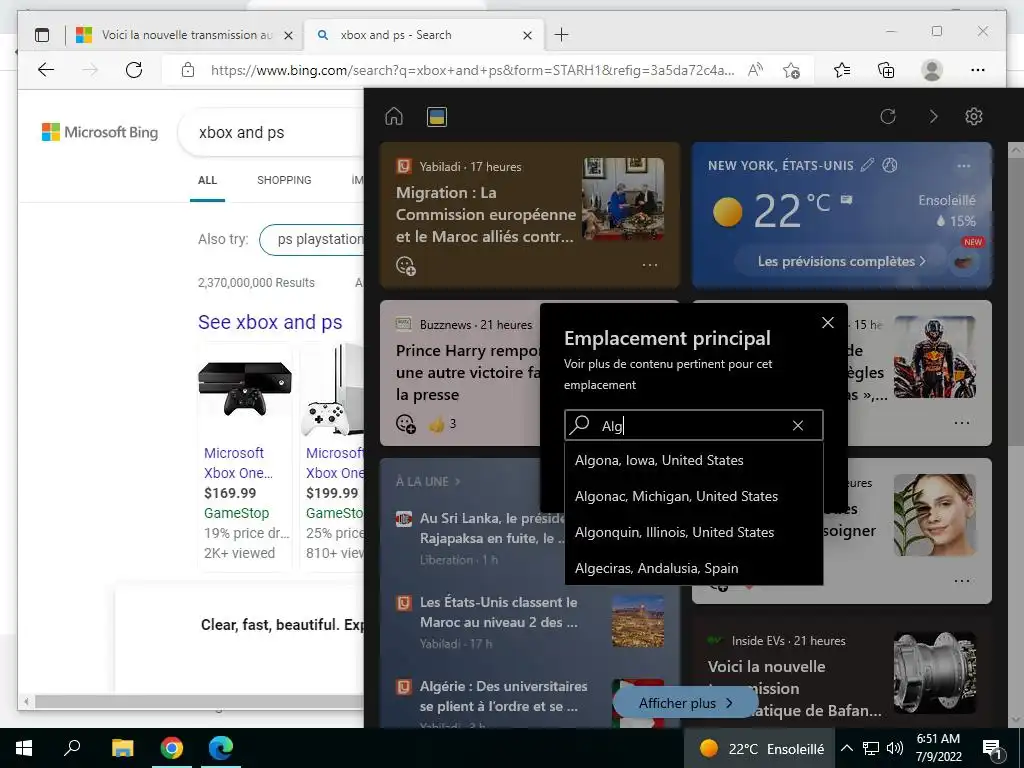The image size is (1024, 768).
Task: Select Bing ALL results tab
Action: click(207, 180)
